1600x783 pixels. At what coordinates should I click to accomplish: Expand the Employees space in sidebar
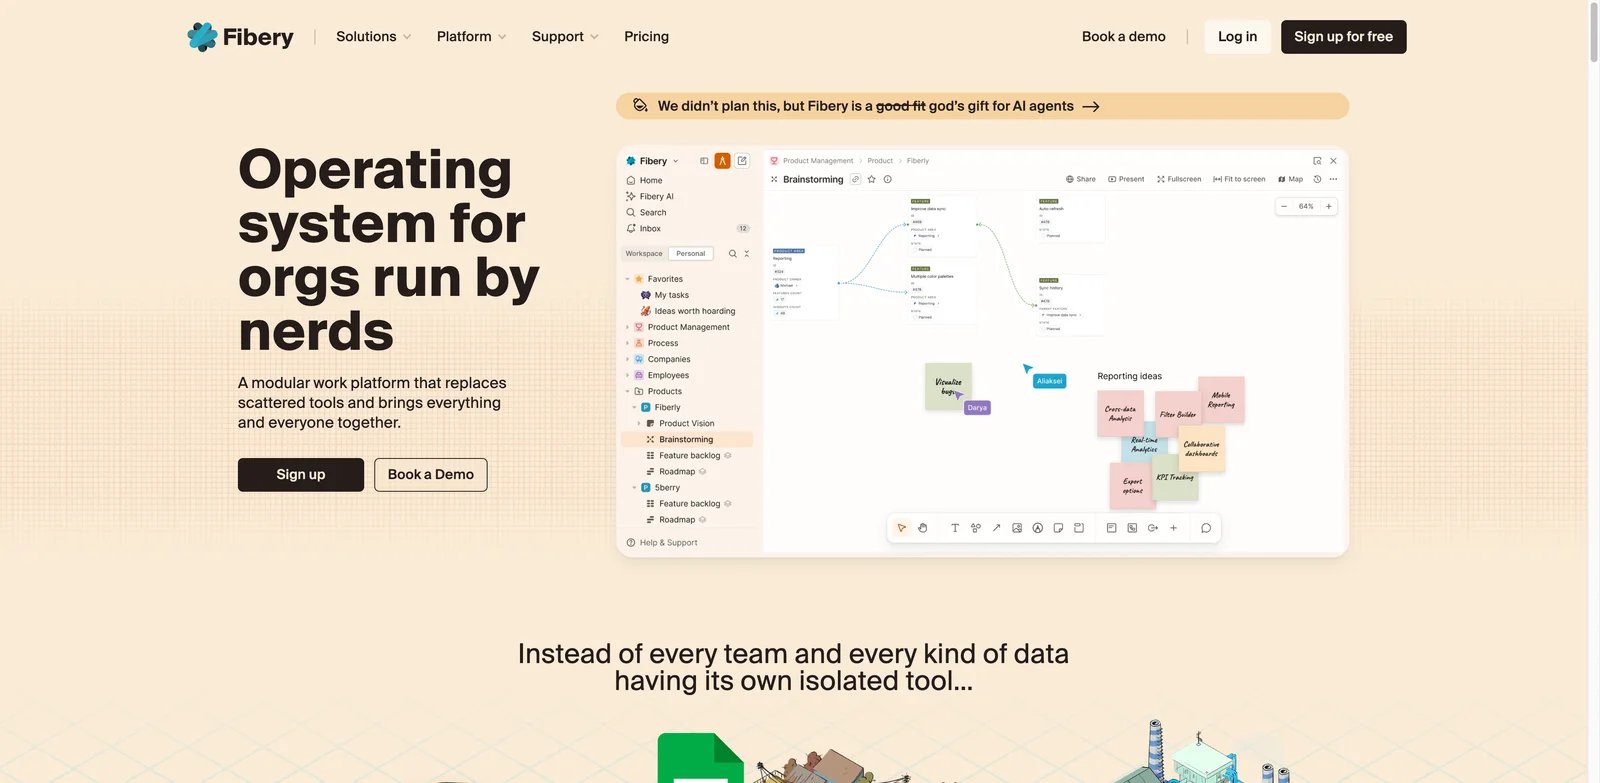click(628, 376)
